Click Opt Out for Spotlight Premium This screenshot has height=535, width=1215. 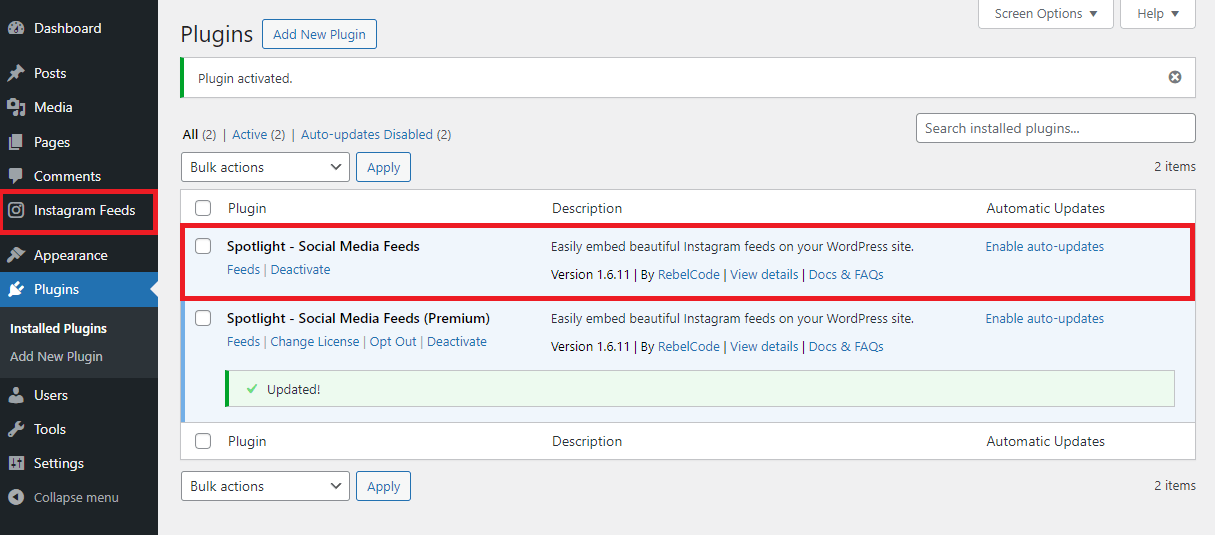[393, 342]
